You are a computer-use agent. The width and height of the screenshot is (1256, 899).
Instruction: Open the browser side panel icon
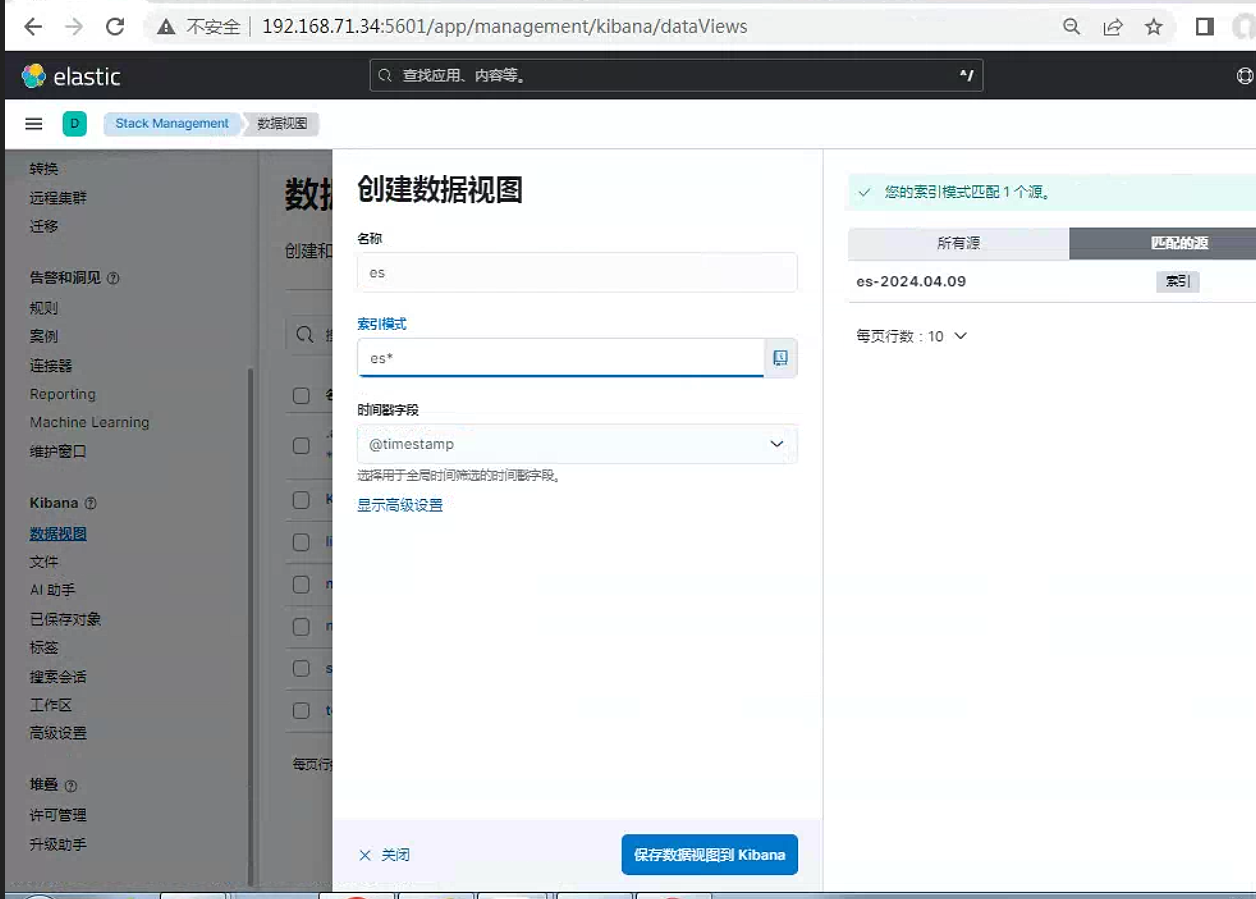pyautogui.click(x=1205, y=27)
